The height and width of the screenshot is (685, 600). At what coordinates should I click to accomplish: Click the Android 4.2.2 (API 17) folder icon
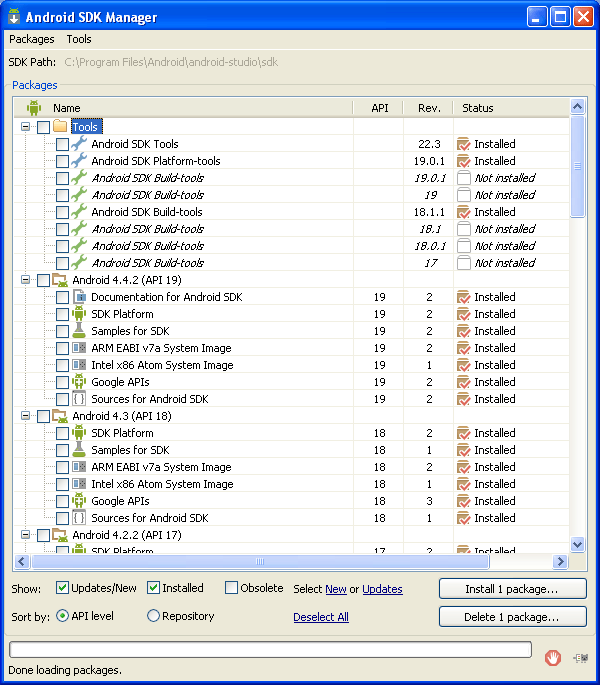[60, 535]
